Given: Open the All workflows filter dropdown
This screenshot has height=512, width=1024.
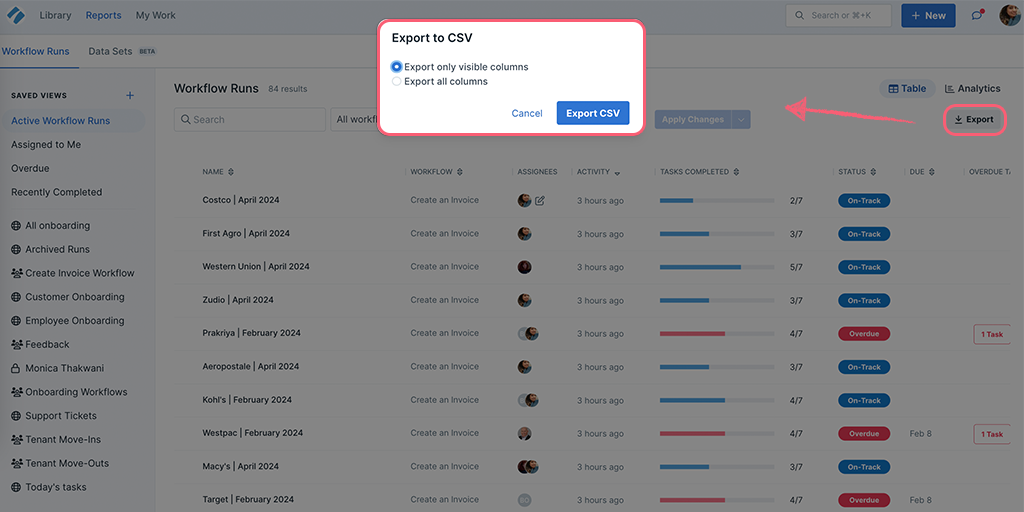Looking at the screenshot, I should coord(355,119).
